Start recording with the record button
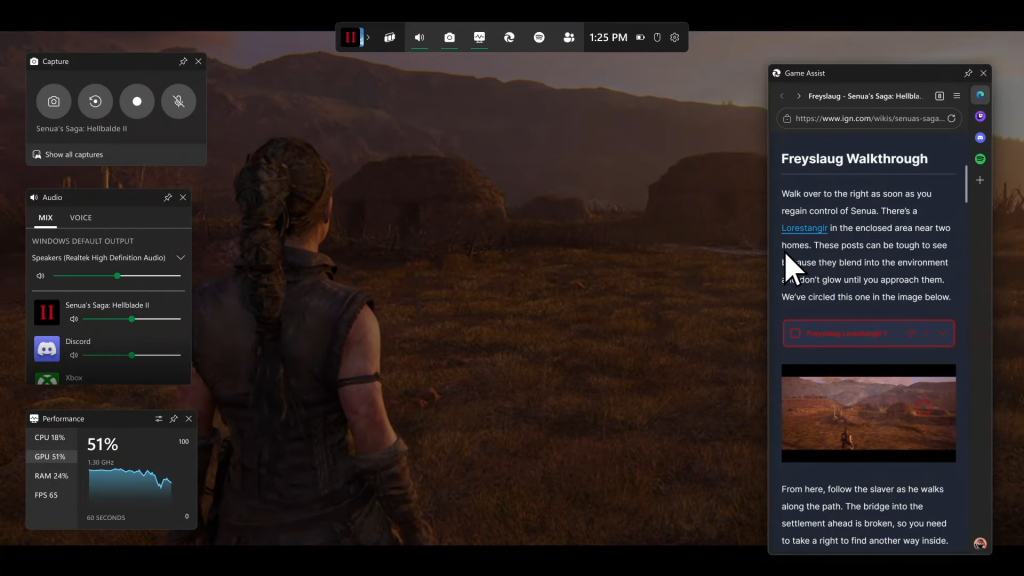The height and width of the screenshot is (576, 1024). [136, 101]
